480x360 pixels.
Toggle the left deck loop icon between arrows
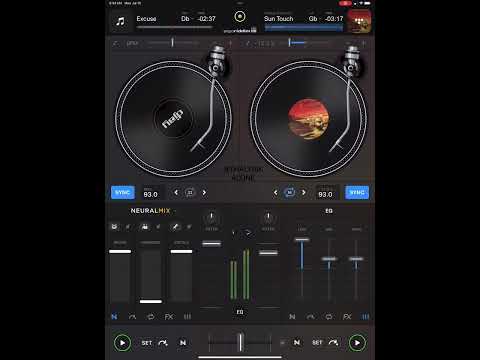(190, 192)
